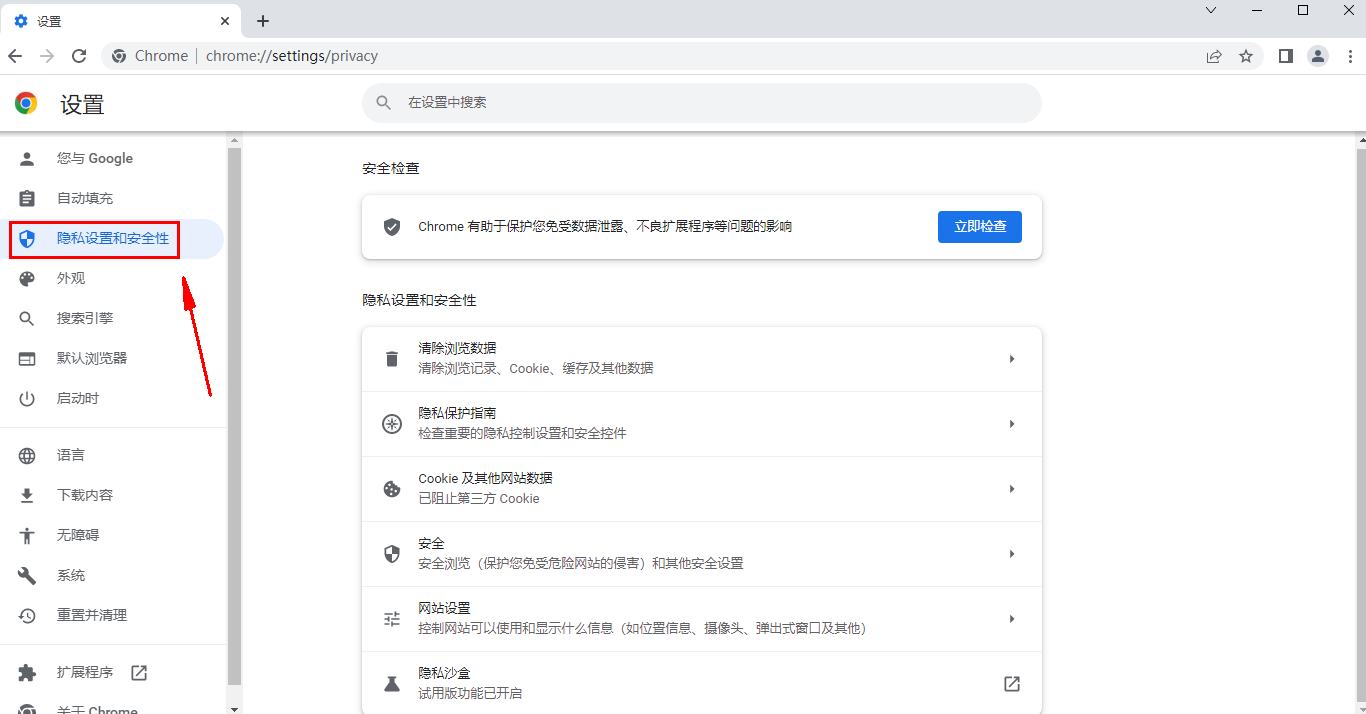1366x714 pixels.
Task: Expand 网站设置 row arrow
Action: coord(1011,619)
